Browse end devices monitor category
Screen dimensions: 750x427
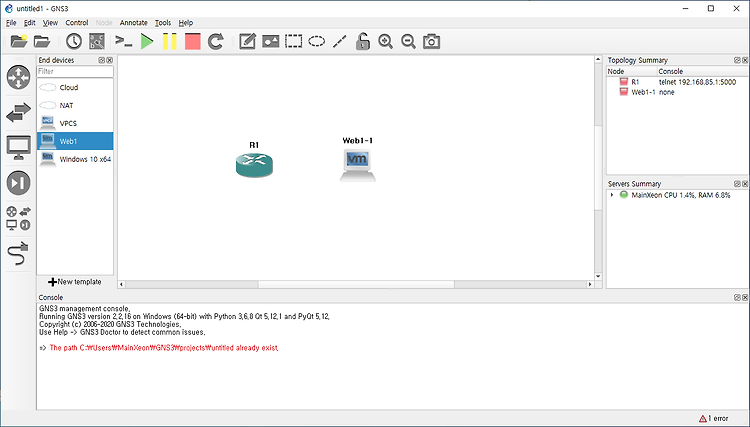tap(19, 148)
